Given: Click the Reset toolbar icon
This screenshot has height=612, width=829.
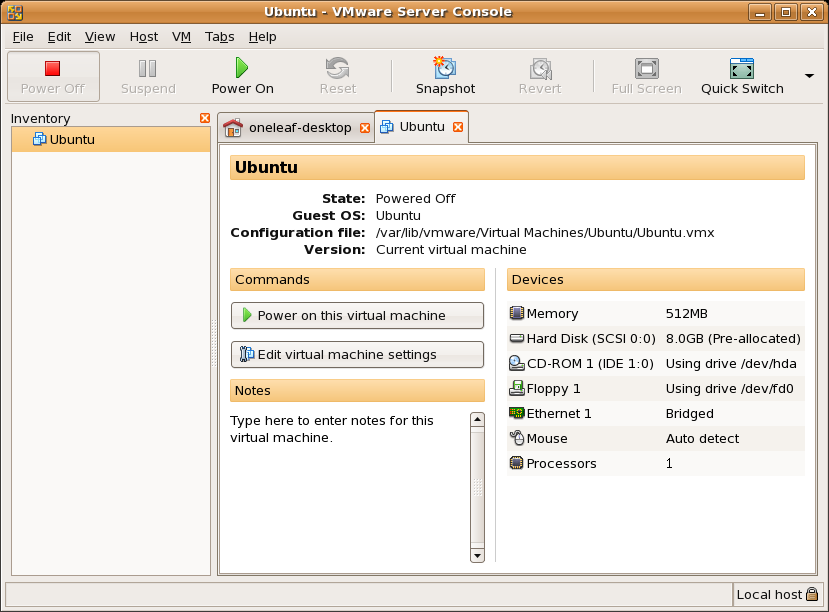Looking at the screenshot, I should pos(337,68).
